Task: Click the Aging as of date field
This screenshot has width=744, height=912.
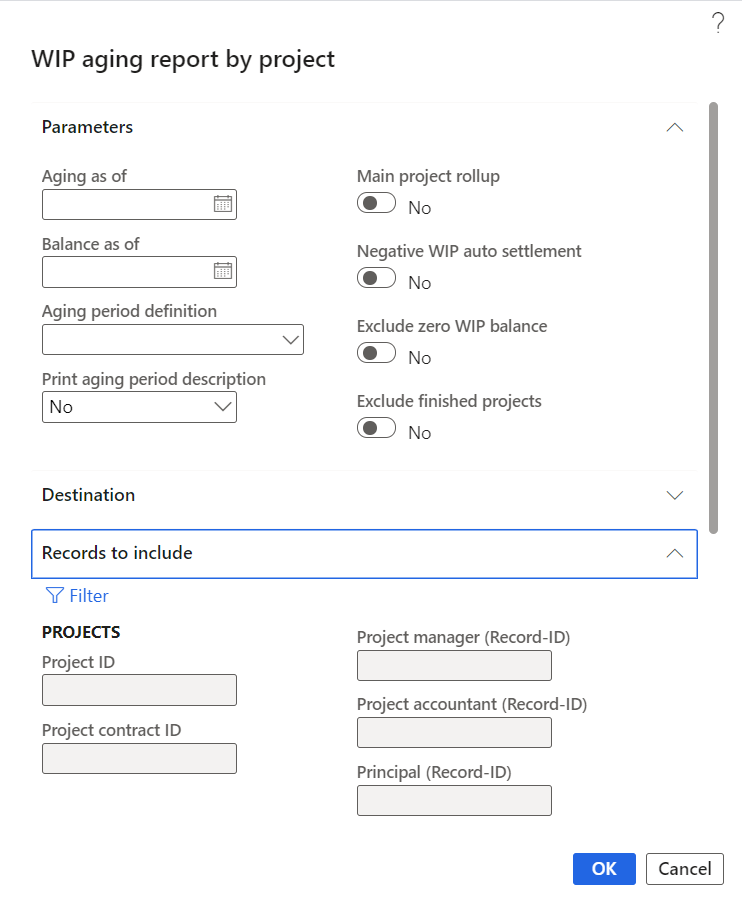Action: (x=126, y=204)
